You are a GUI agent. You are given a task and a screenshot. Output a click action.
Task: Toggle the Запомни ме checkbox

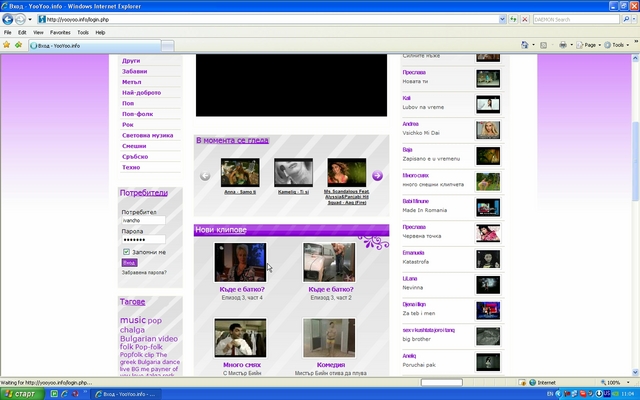pos(126,252)
